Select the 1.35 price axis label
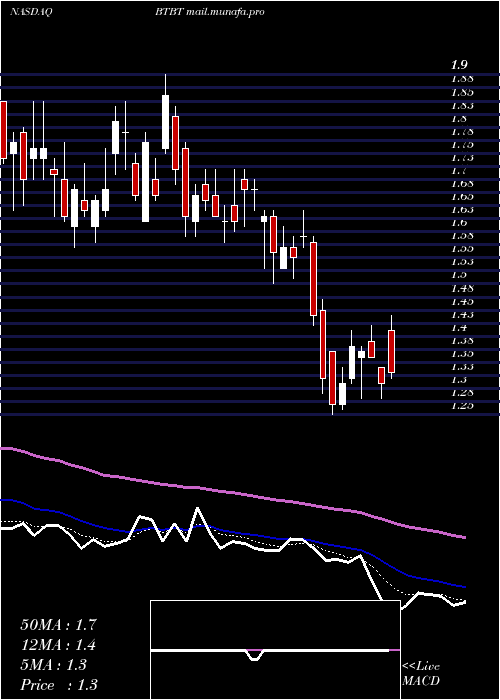Screen dimensions: 500x700 coord(460,354)
